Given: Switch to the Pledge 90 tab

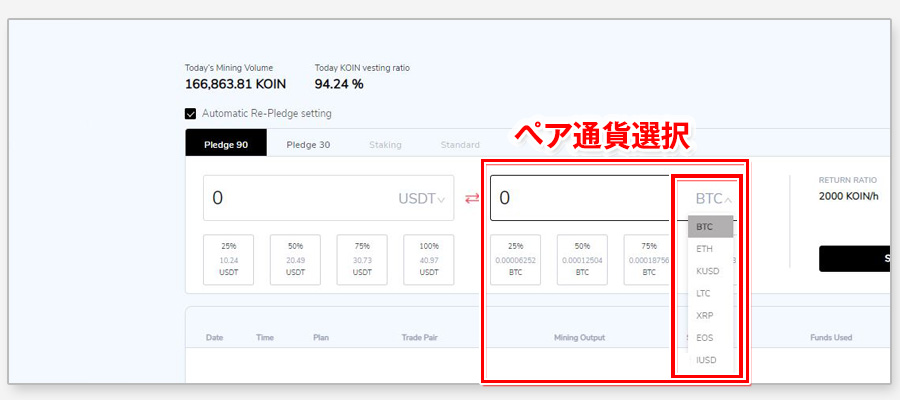Looking at the screenshot, I should click(225, 144).
